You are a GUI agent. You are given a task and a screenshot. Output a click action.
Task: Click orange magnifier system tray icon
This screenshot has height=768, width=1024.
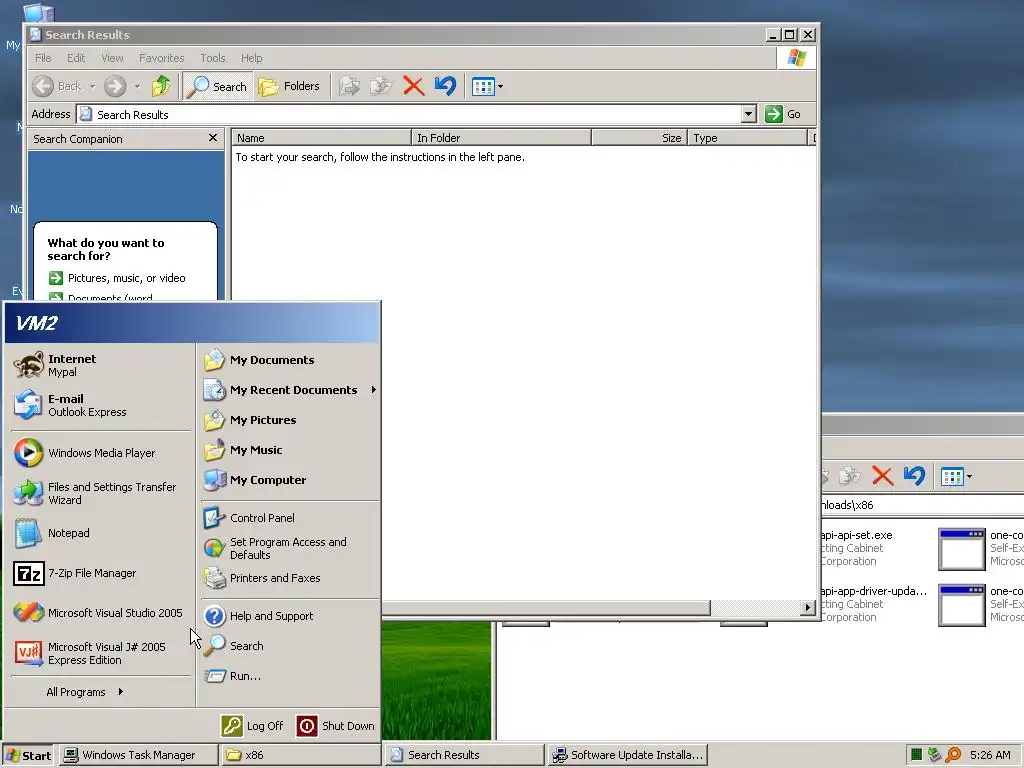[953, 755]
